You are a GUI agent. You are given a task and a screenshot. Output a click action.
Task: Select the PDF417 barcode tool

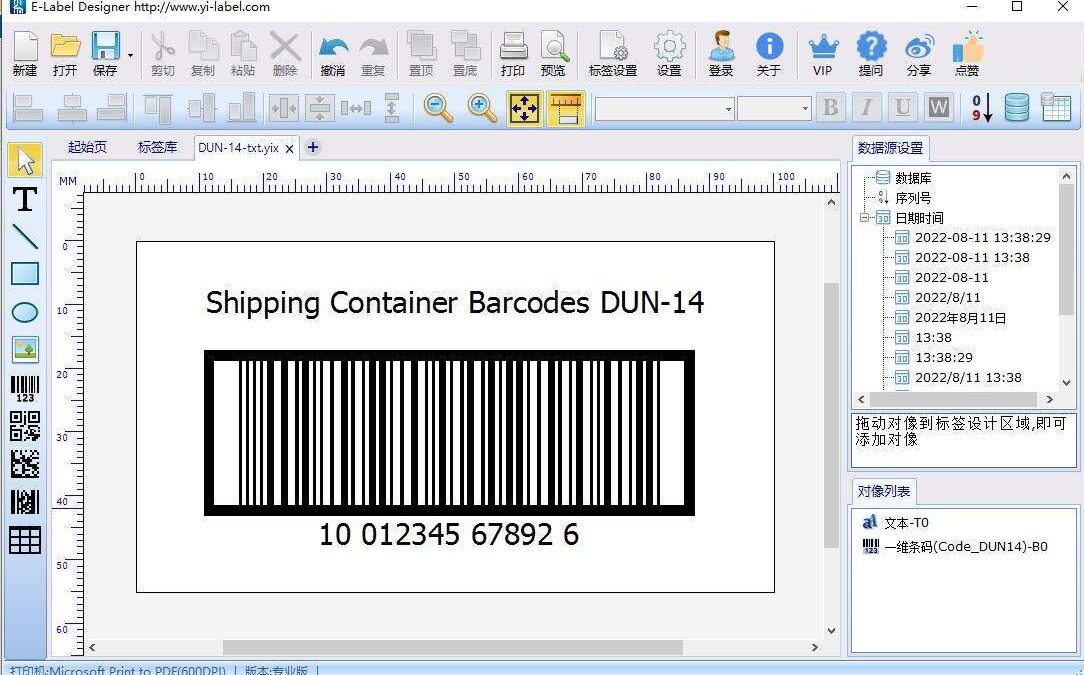[x=25, y=502]
